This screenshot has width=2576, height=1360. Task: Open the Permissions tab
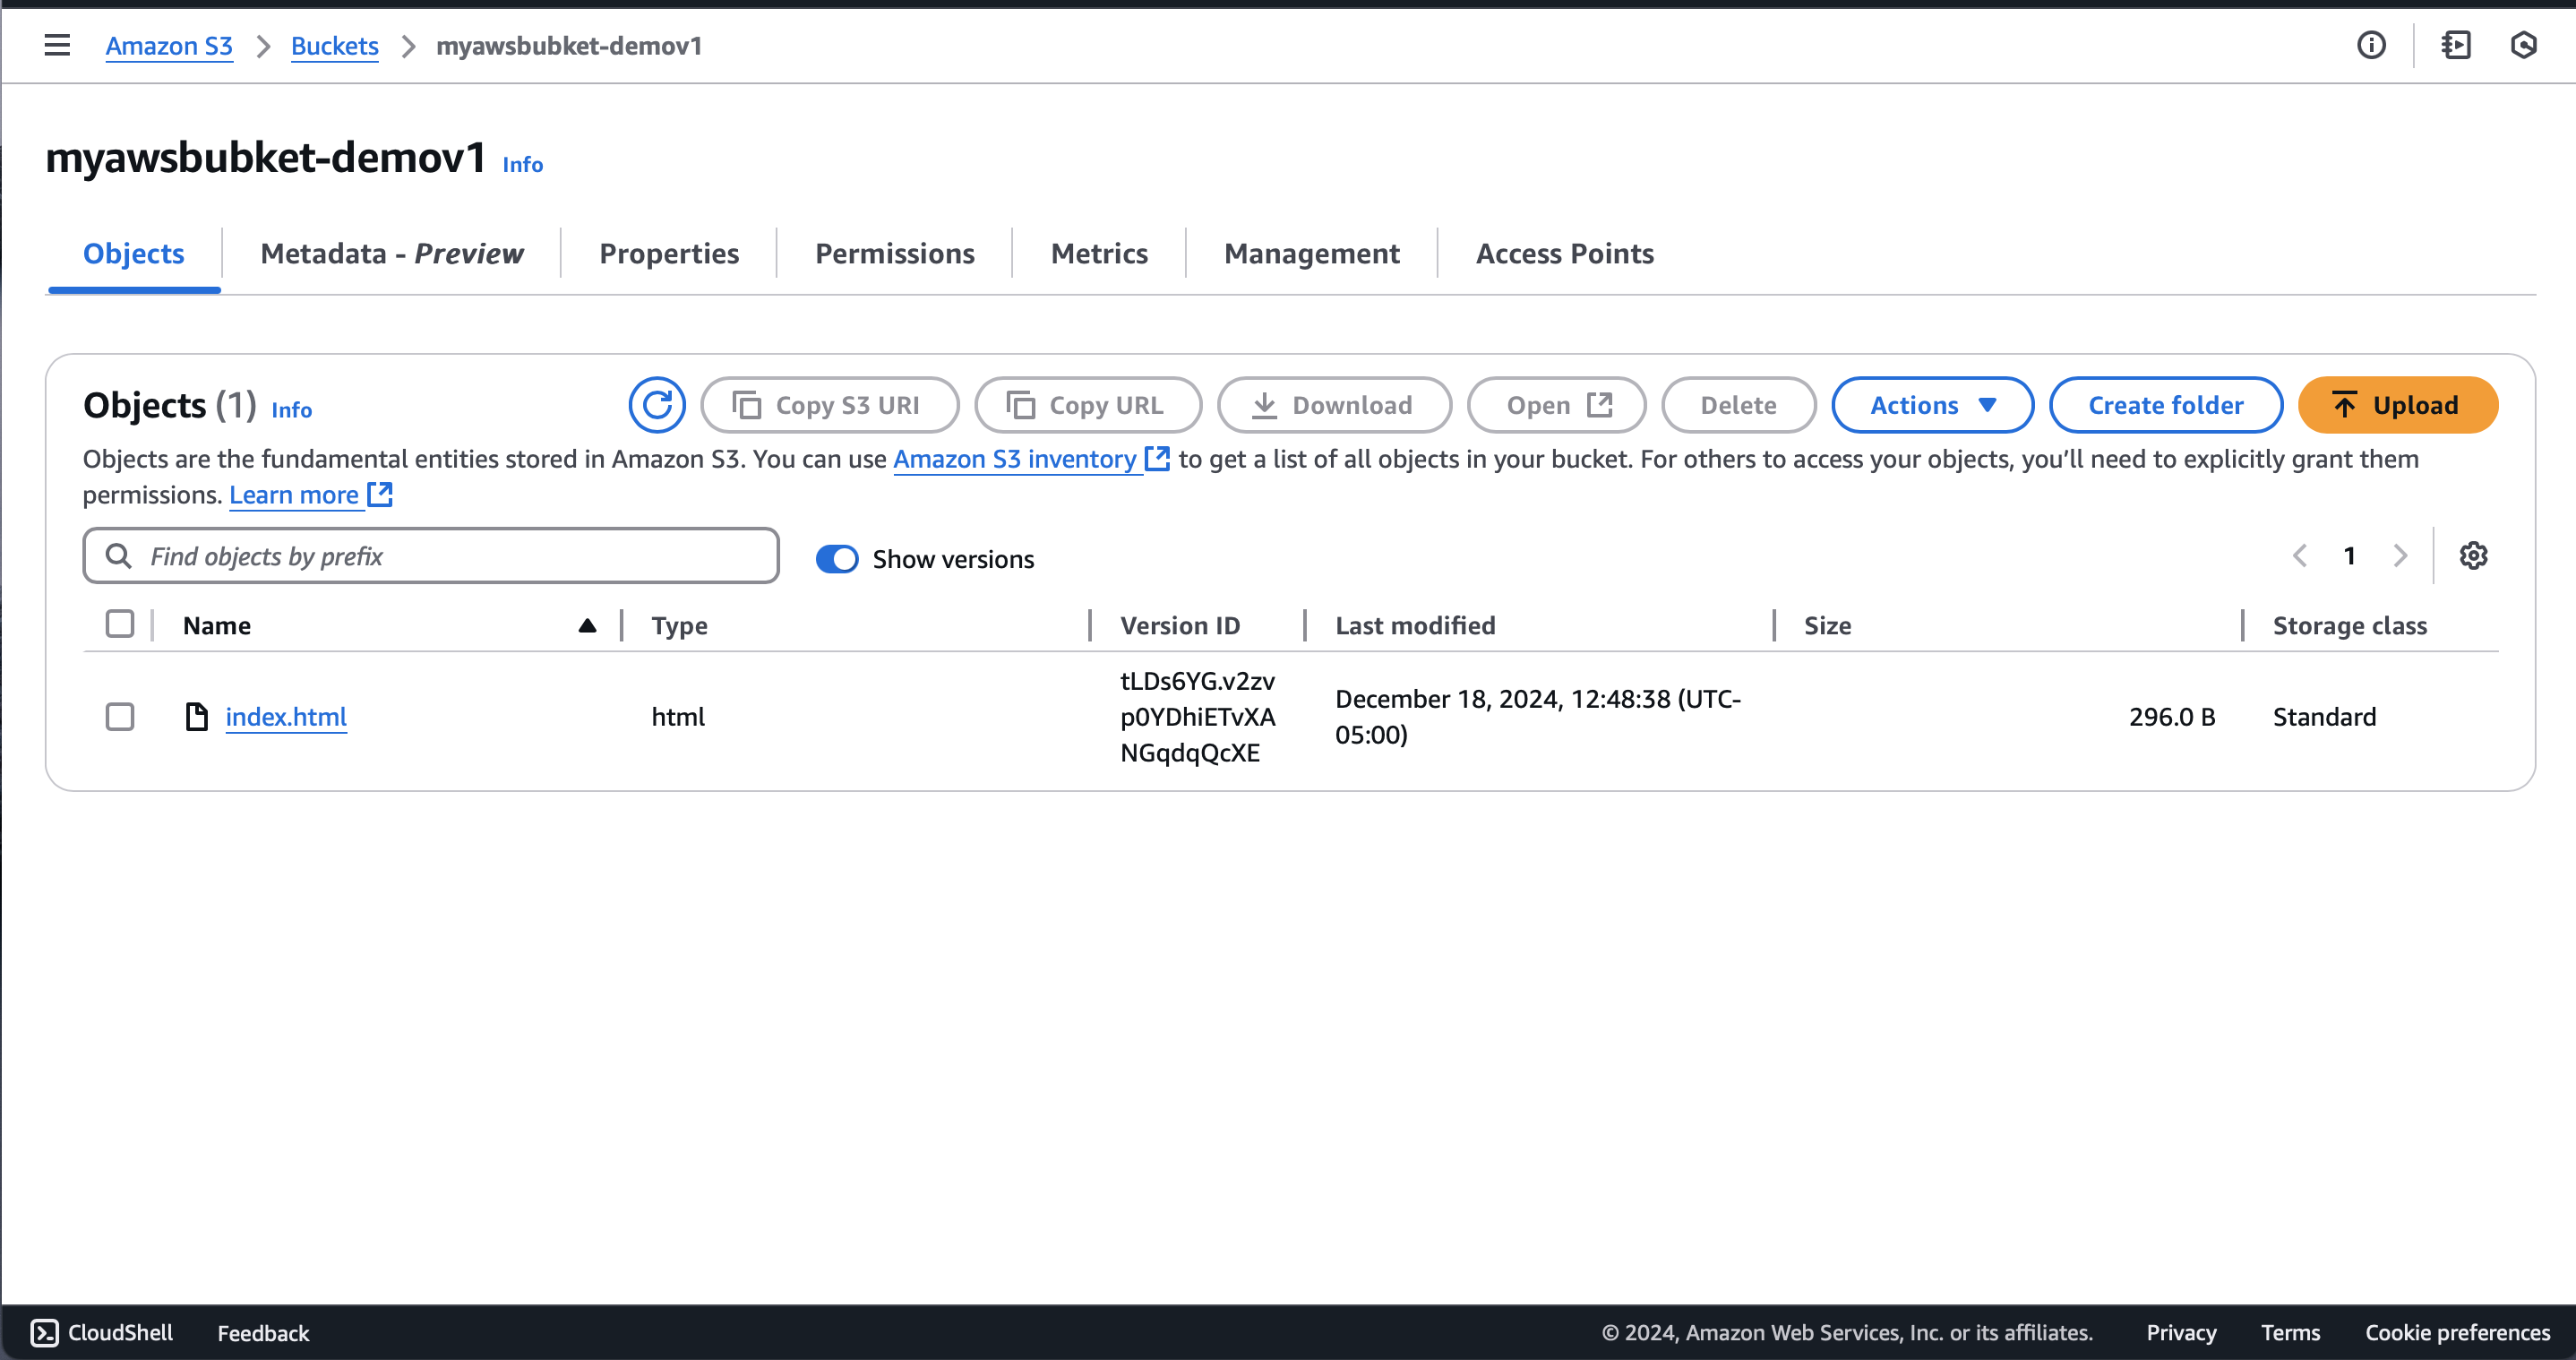pos(895,254)
